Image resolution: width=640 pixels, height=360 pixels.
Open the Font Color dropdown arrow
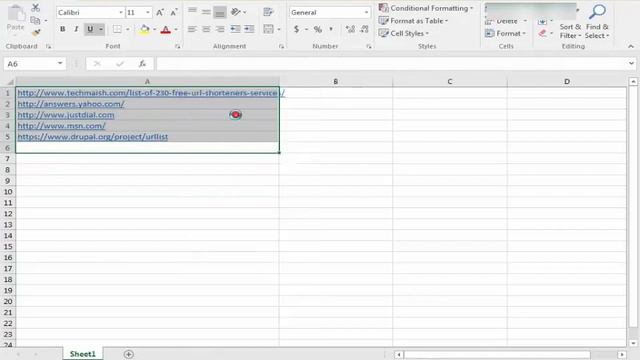coord(176,29)
